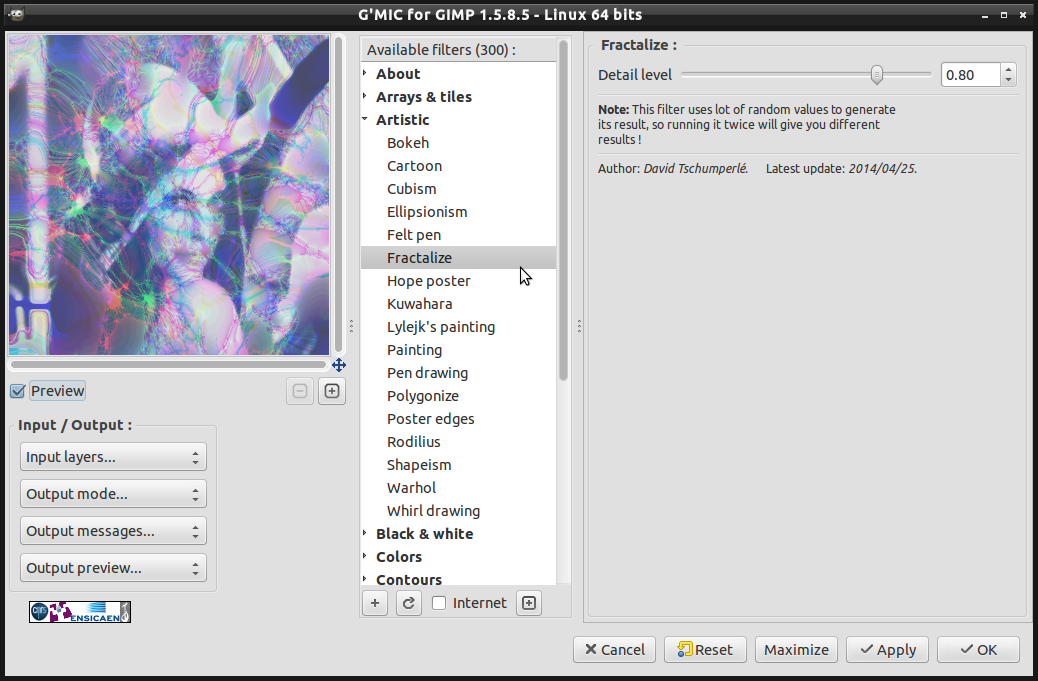Screen dimensions: 1038x681
Task: Confirm with the OK button
Action: point(978,650)
